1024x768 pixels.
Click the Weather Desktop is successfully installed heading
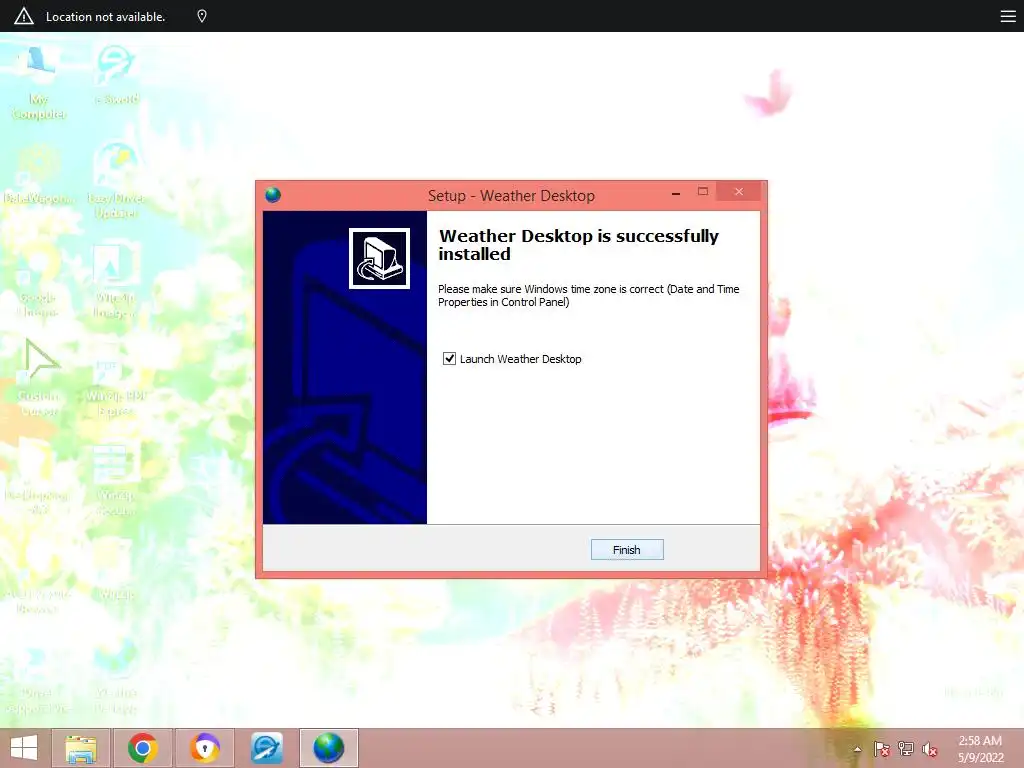click(x=578, y=245)
